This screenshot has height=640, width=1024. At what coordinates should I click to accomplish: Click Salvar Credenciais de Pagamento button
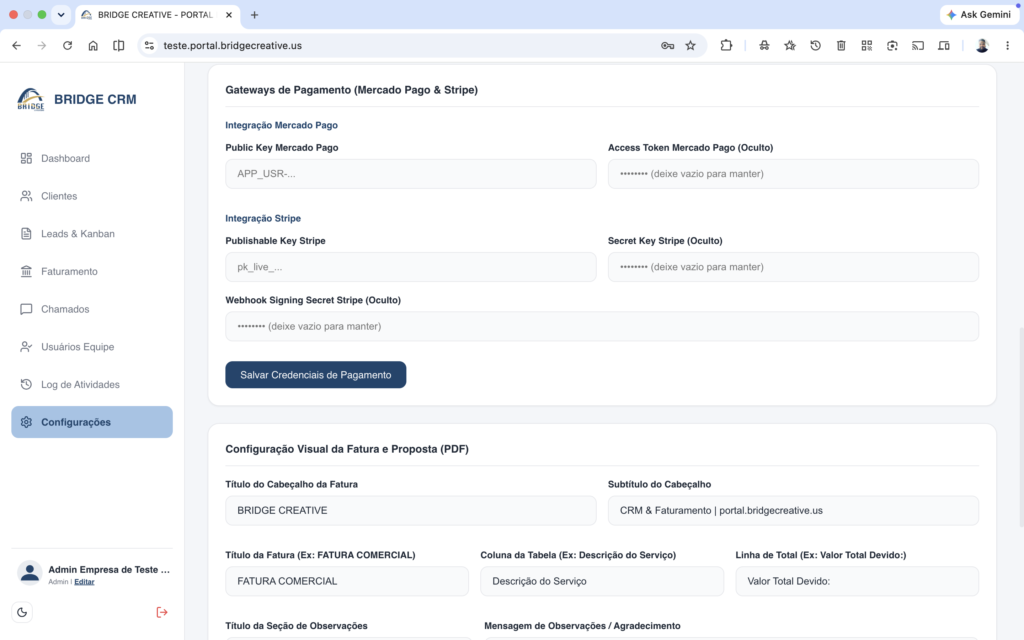pyautogui.click(x=315, y=375)
